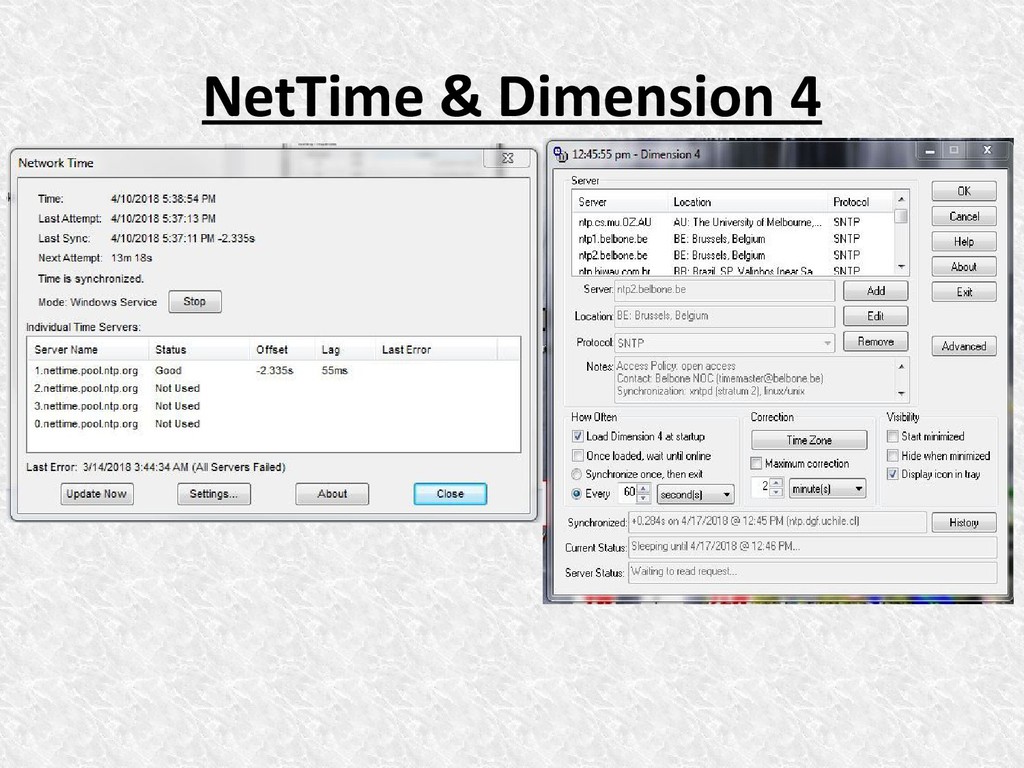Click Update Now in Network Time
Viewport: 1024px width, 768px height.
click(97, 494)
